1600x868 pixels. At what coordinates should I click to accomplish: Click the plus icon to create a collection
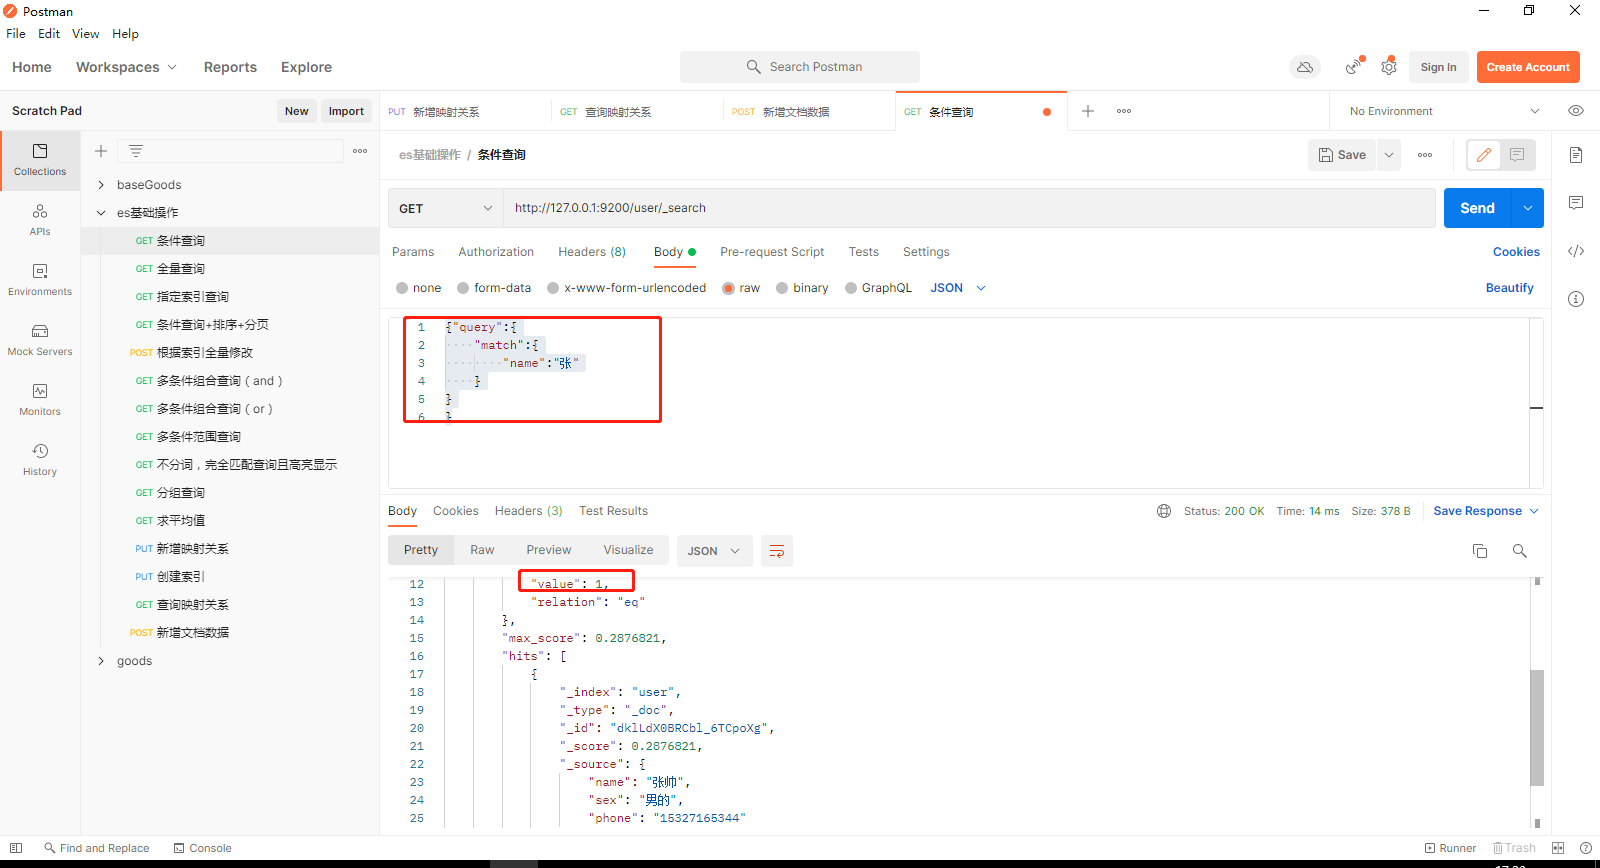pyautogui.click(x=101, y=151)
